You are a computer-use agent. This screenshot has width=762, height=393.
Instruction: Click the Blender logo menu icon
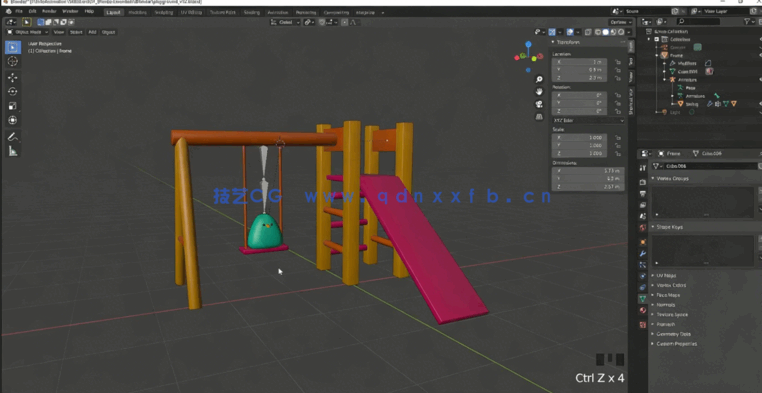(8, 11)
